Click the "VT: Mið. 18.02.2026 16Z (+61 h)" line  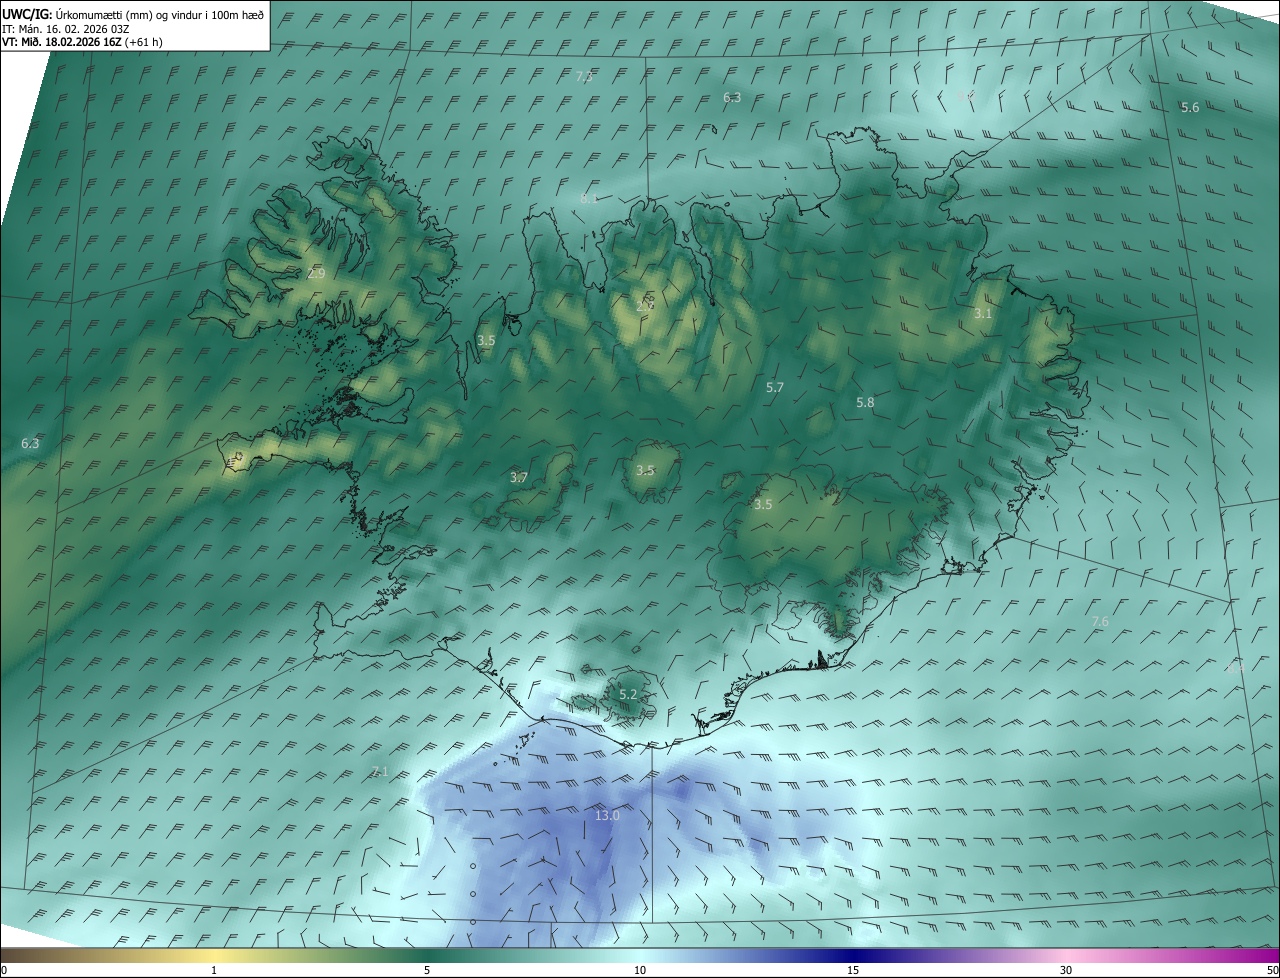82,42
